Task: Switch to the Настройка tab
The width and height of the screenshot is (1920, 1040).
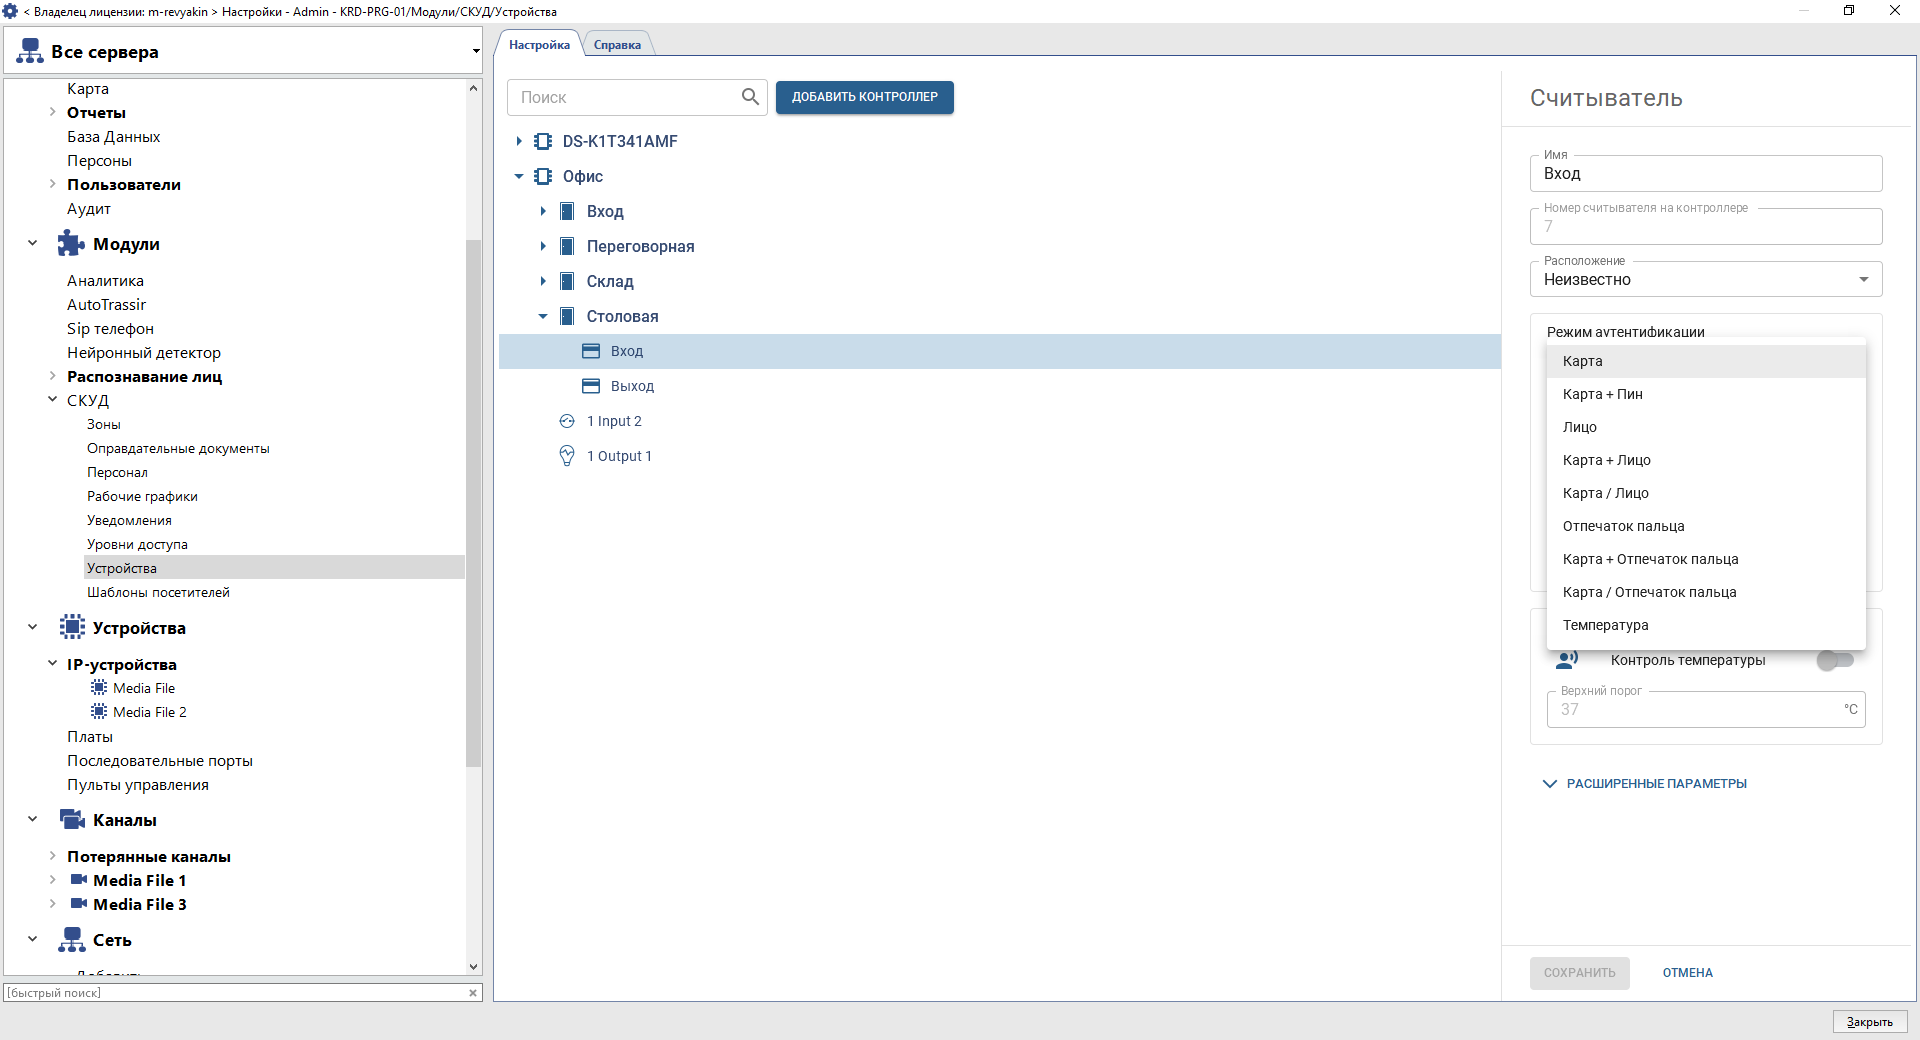Action: coord(539,44)
